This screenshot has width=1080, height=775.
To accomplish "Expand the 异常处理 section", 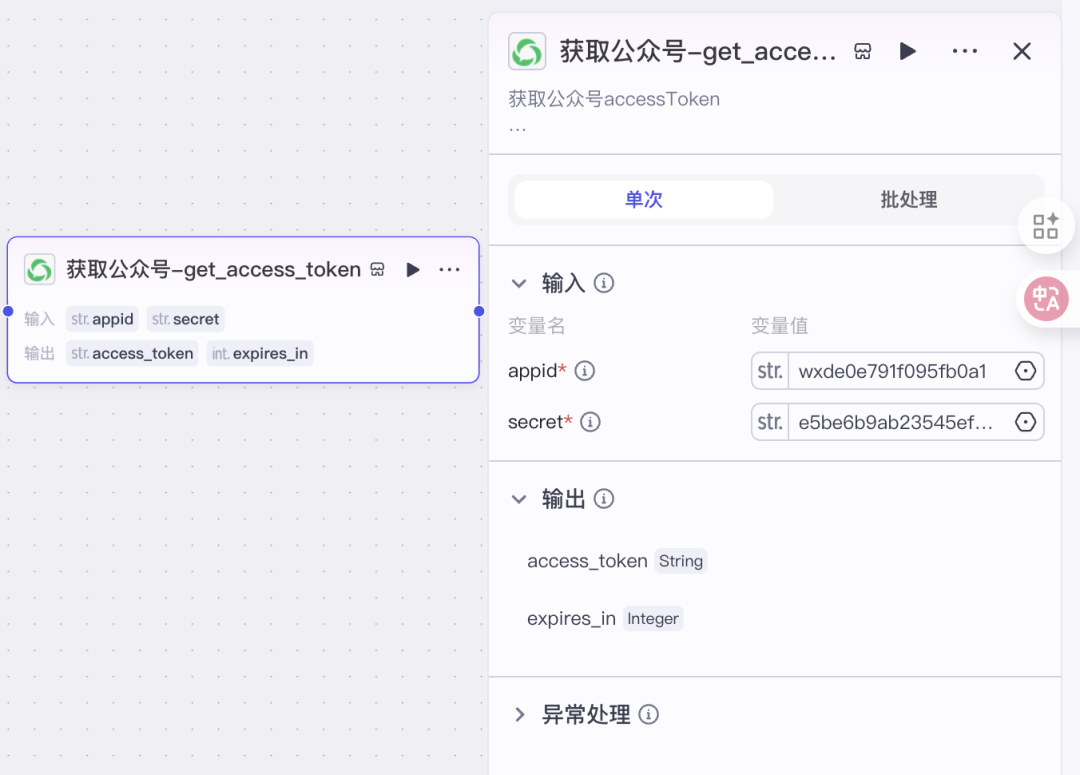I will click(x=519, y=715).
